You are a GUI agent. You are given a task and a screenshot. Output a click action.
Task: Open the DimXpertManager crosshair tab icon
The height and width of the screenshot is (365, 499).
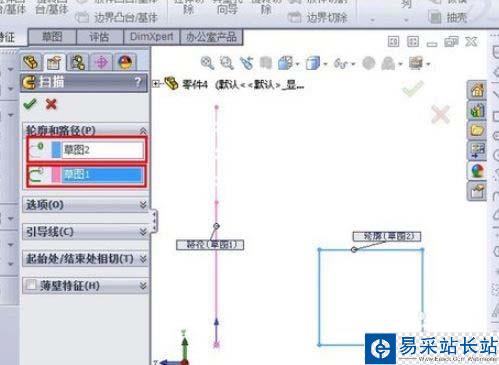pyautogui.click(x=101, y=62)
